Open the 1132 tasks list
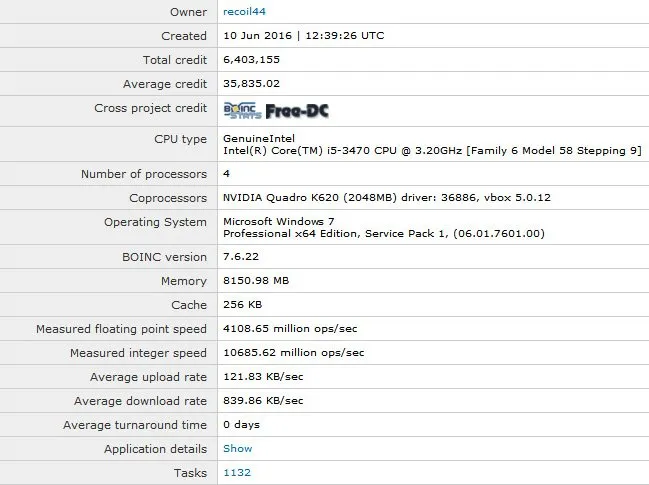649x485 pixels. (237, 473)
